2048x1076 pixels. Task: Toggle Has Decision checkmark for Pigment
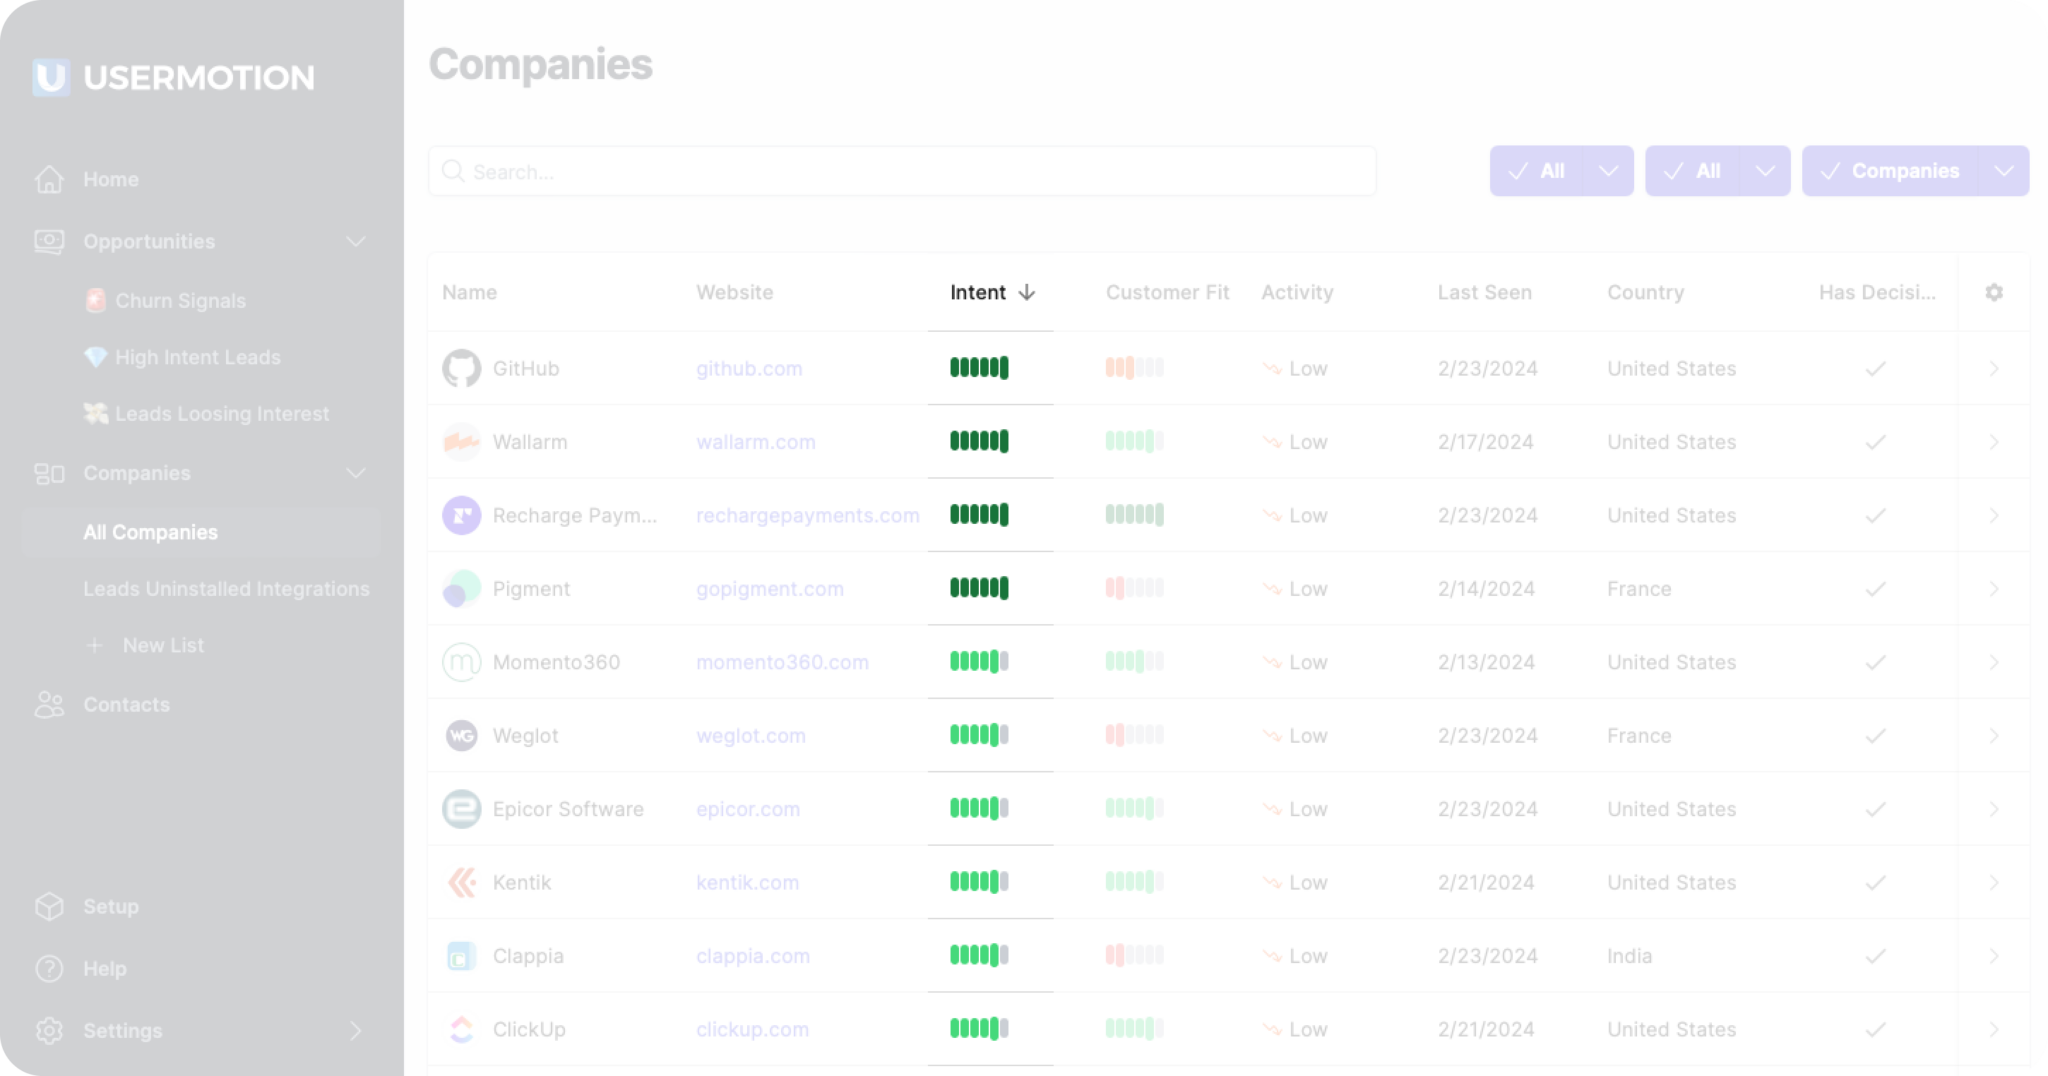pyautogui.click(x=1876, y=589)
